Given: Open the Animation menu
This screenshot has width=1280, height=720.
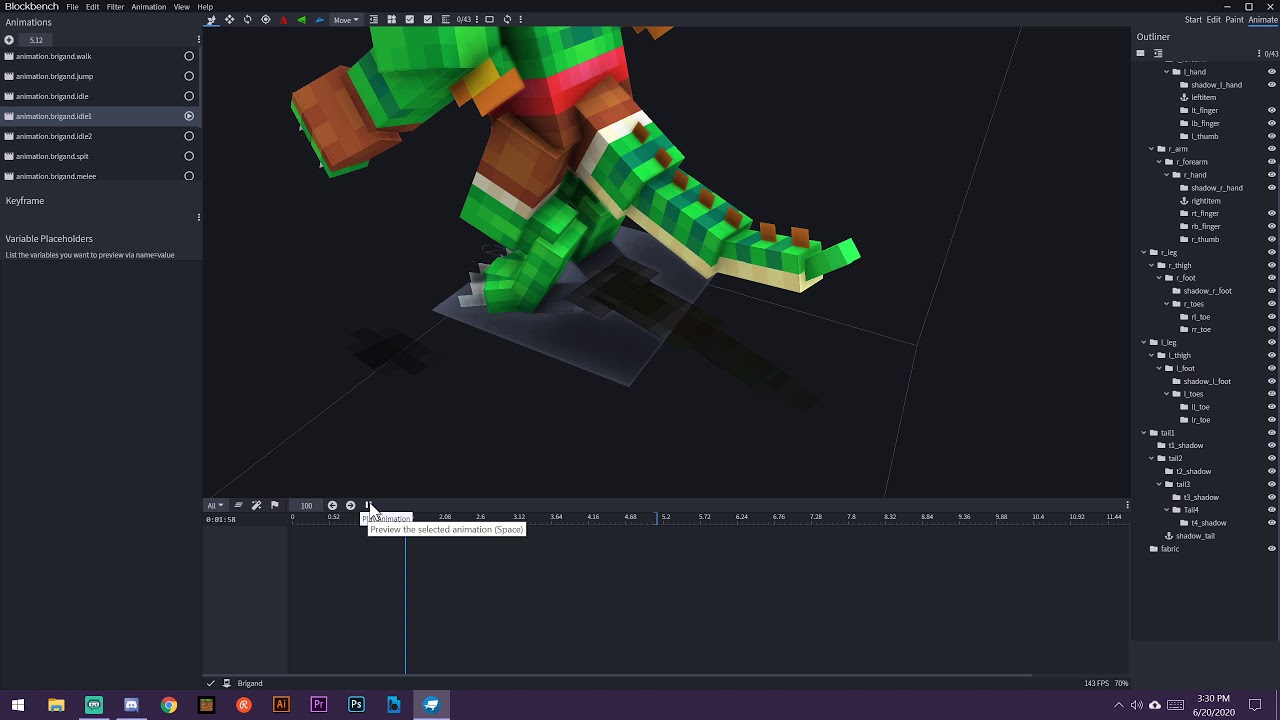Looking at the screenshot, I should 148,7.
